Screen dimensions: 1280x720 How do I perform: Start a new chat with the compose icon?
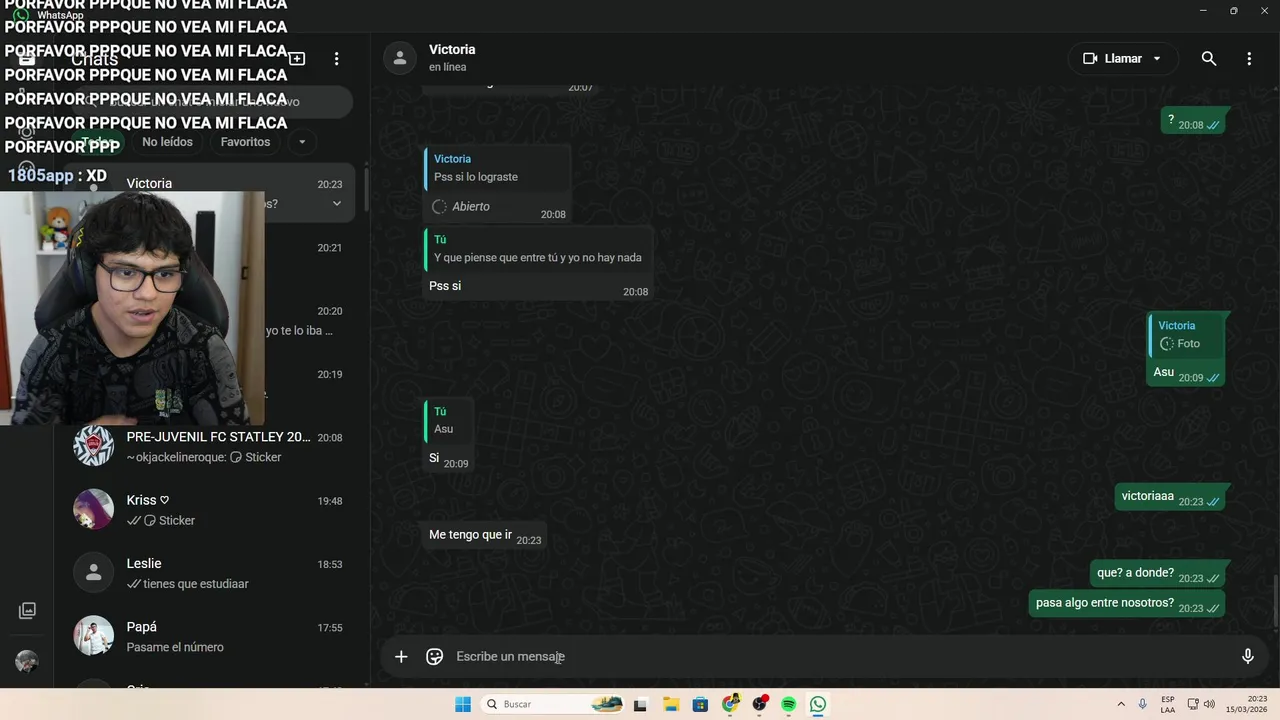(x=297, y=59)
